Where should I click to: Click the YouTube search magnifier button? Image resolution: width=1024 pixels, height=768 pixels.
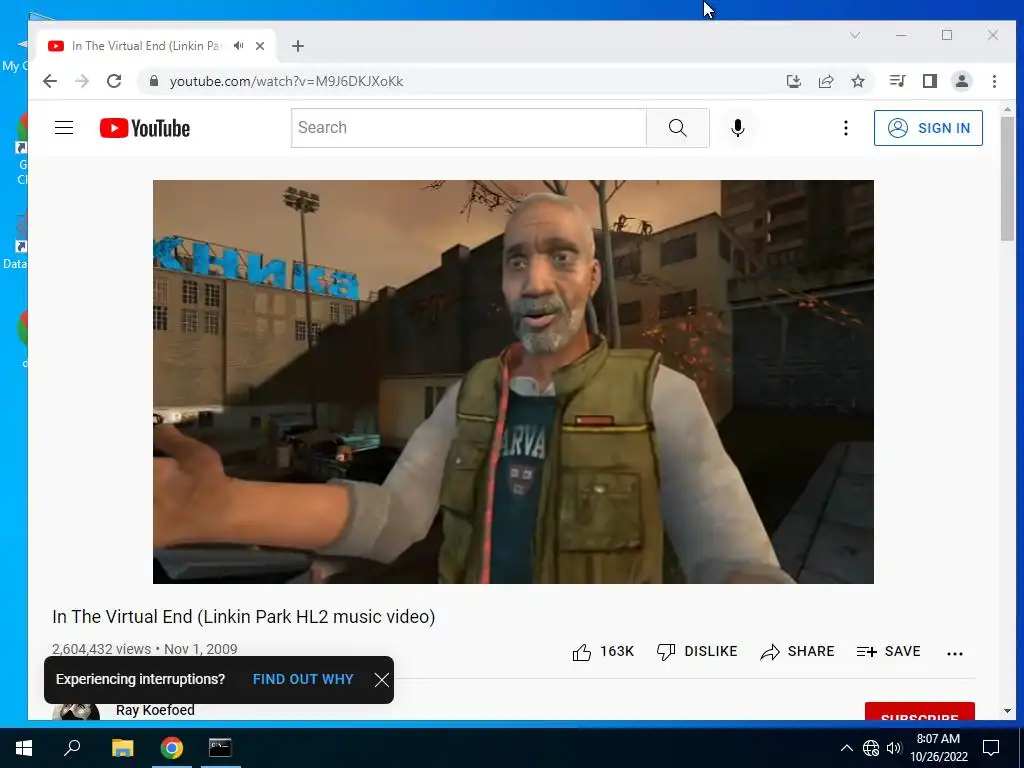click(x=677, y=128)
